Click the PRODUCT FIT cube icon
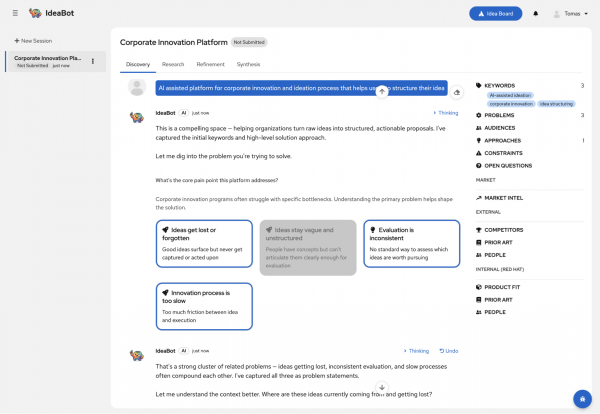The width and height of the screenshot is (600, 414). coord(478,287)
